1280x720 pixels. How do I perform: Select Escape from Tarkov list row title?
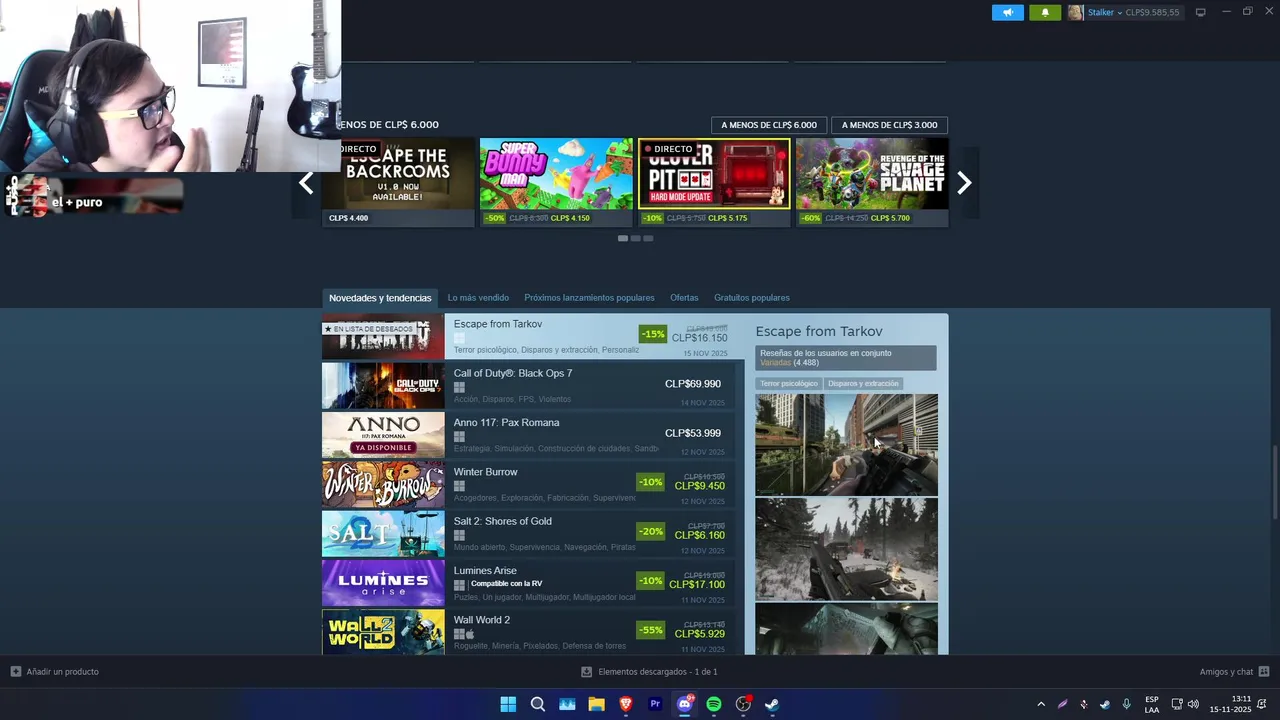click(498, 324)
